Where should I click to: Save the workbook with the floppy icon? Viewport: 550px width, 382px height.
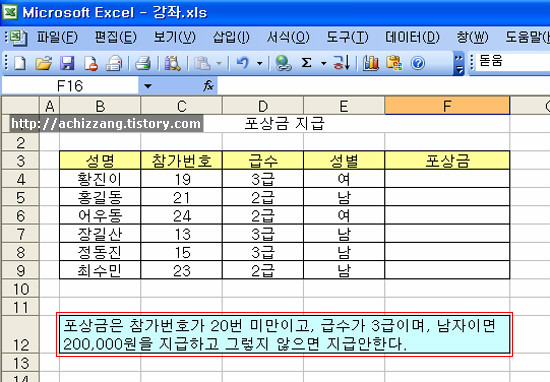(67, 63)
